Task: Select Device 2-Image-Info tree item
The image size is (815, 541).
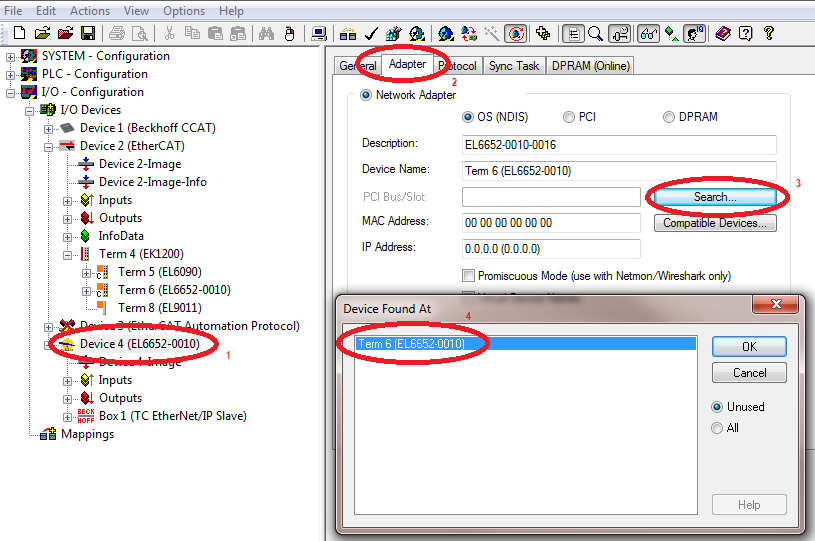Action: [x=153, y=182]
